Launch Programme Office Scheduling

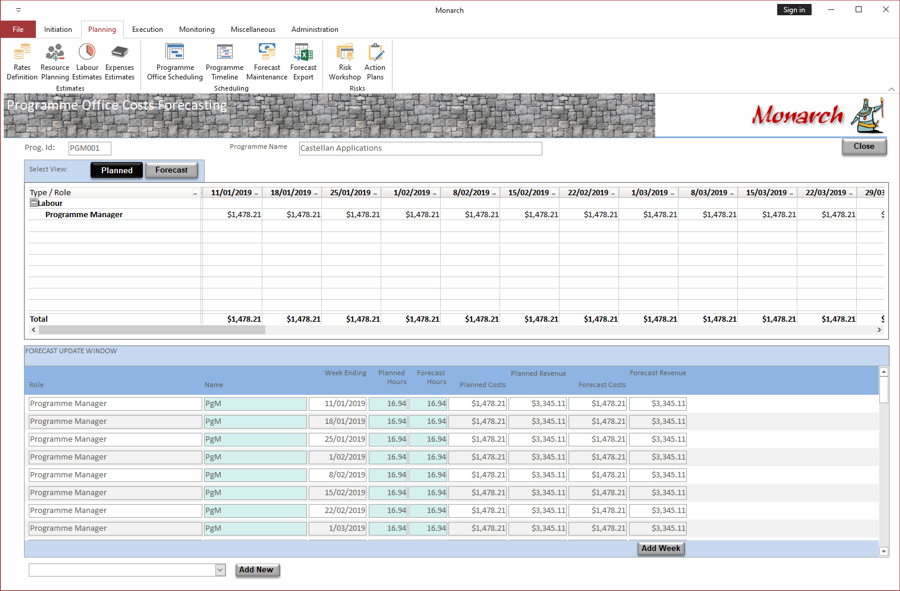(x=174, y=62)
